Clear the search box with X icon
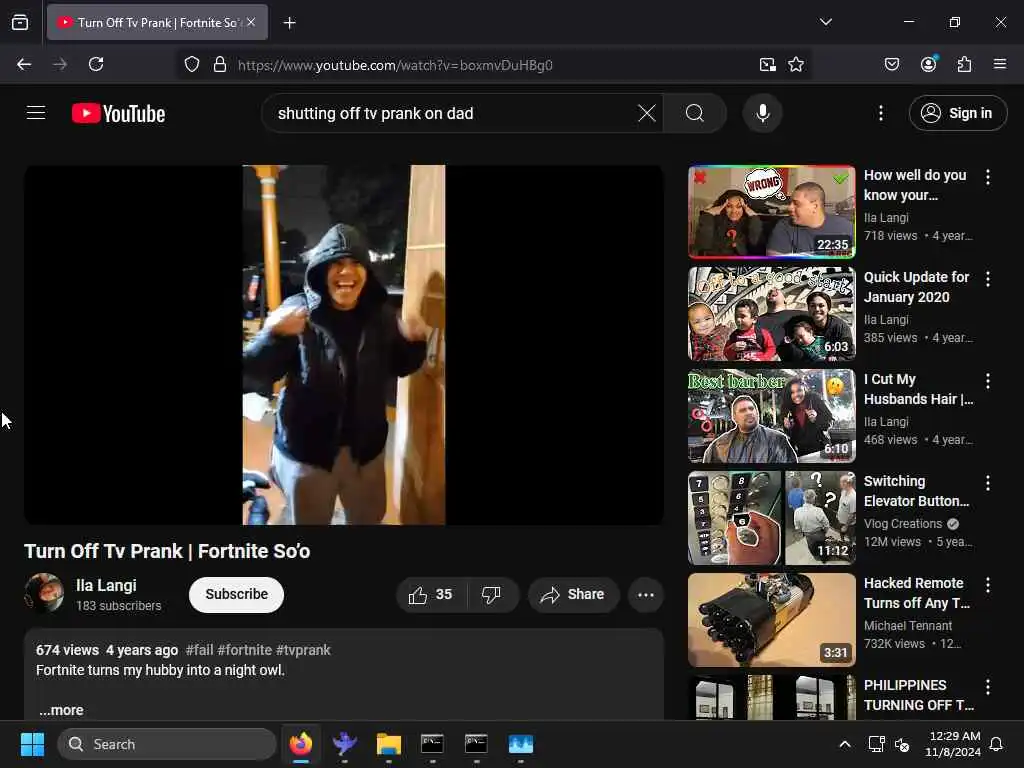This screenshot has width=1024, height=768. 647,113
